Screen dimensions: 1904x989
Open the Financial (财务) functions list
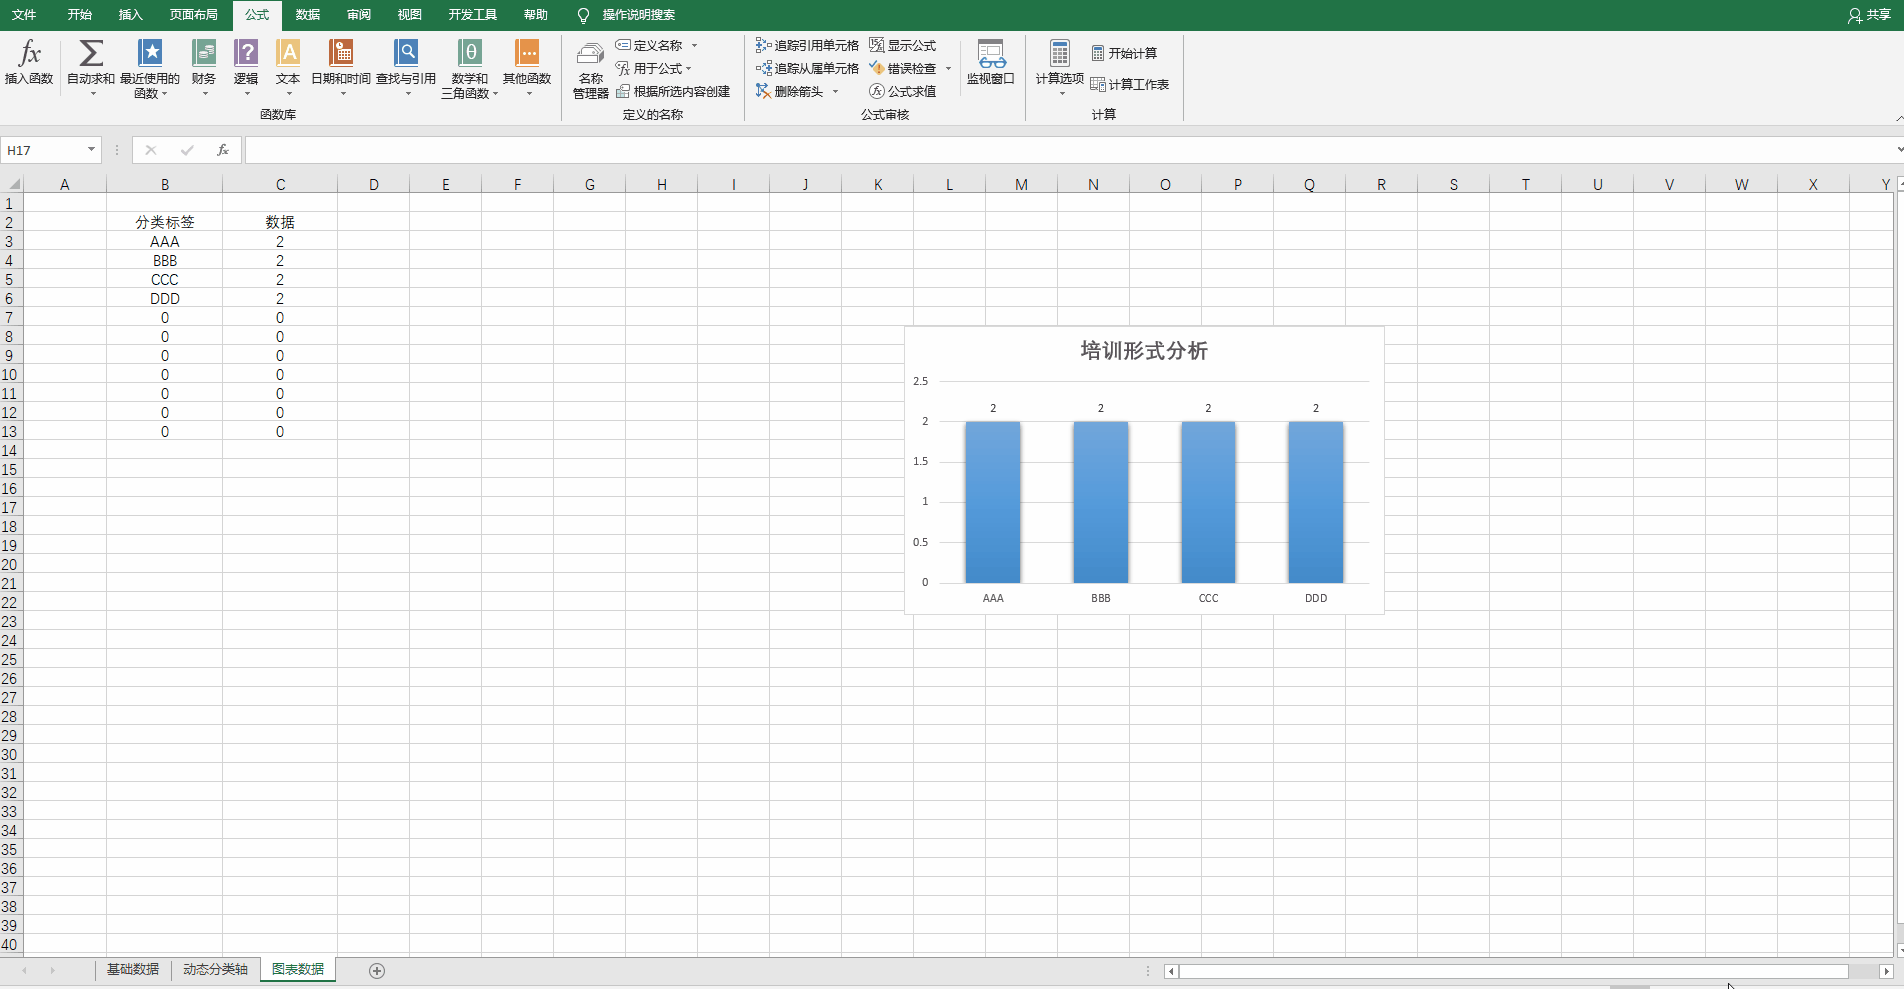(204, 68)
